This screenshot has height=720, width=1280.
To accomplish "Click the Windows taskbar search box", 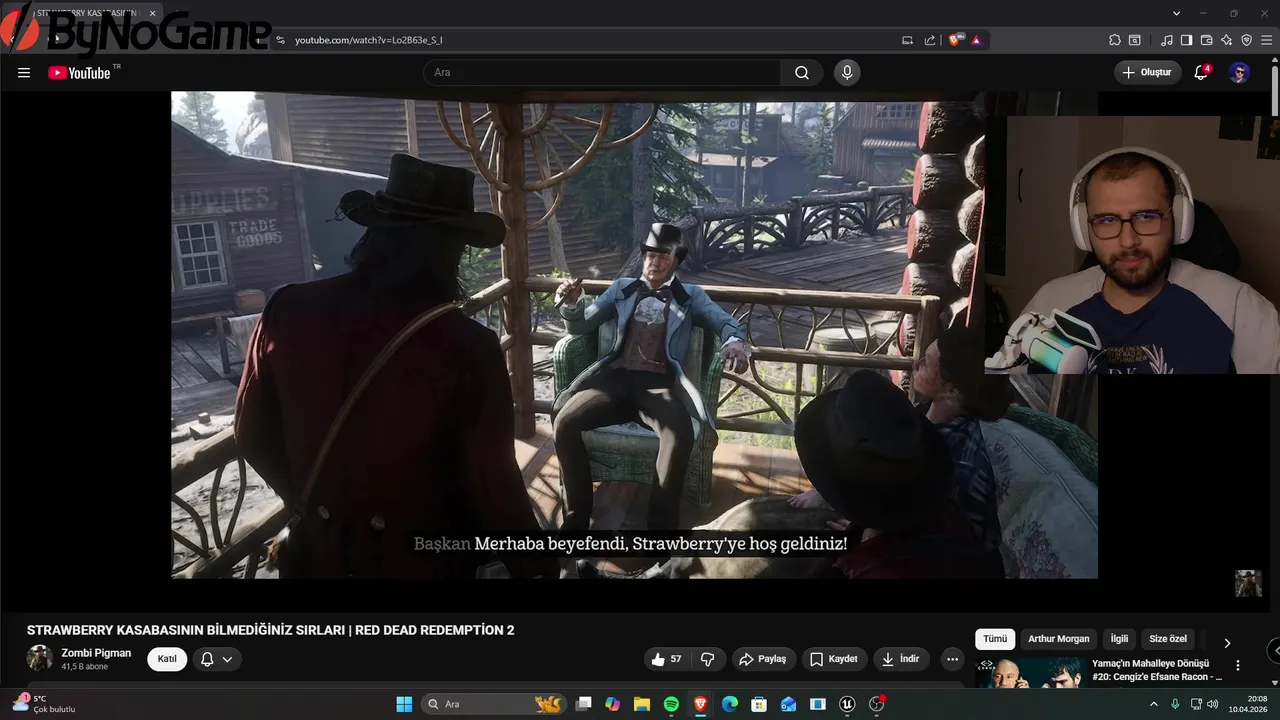I will [492, 704].
